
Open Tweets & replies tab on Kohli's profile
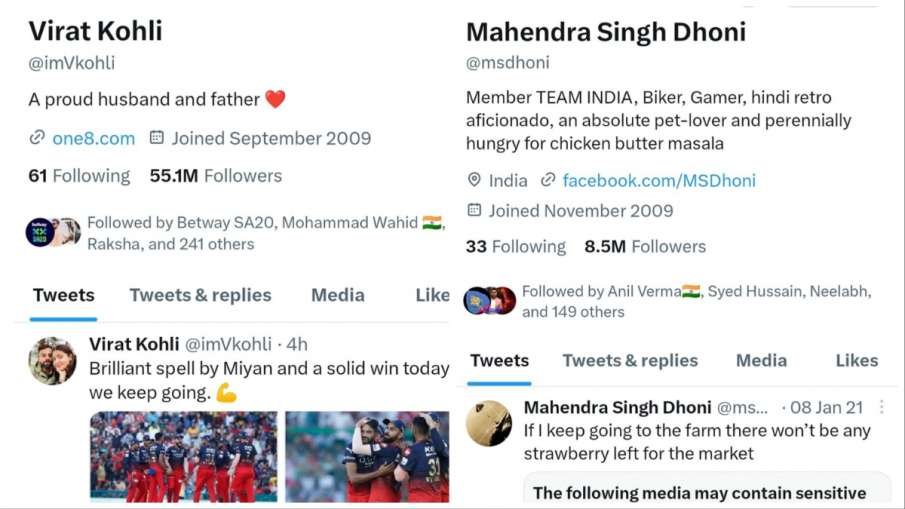[200, 295]
